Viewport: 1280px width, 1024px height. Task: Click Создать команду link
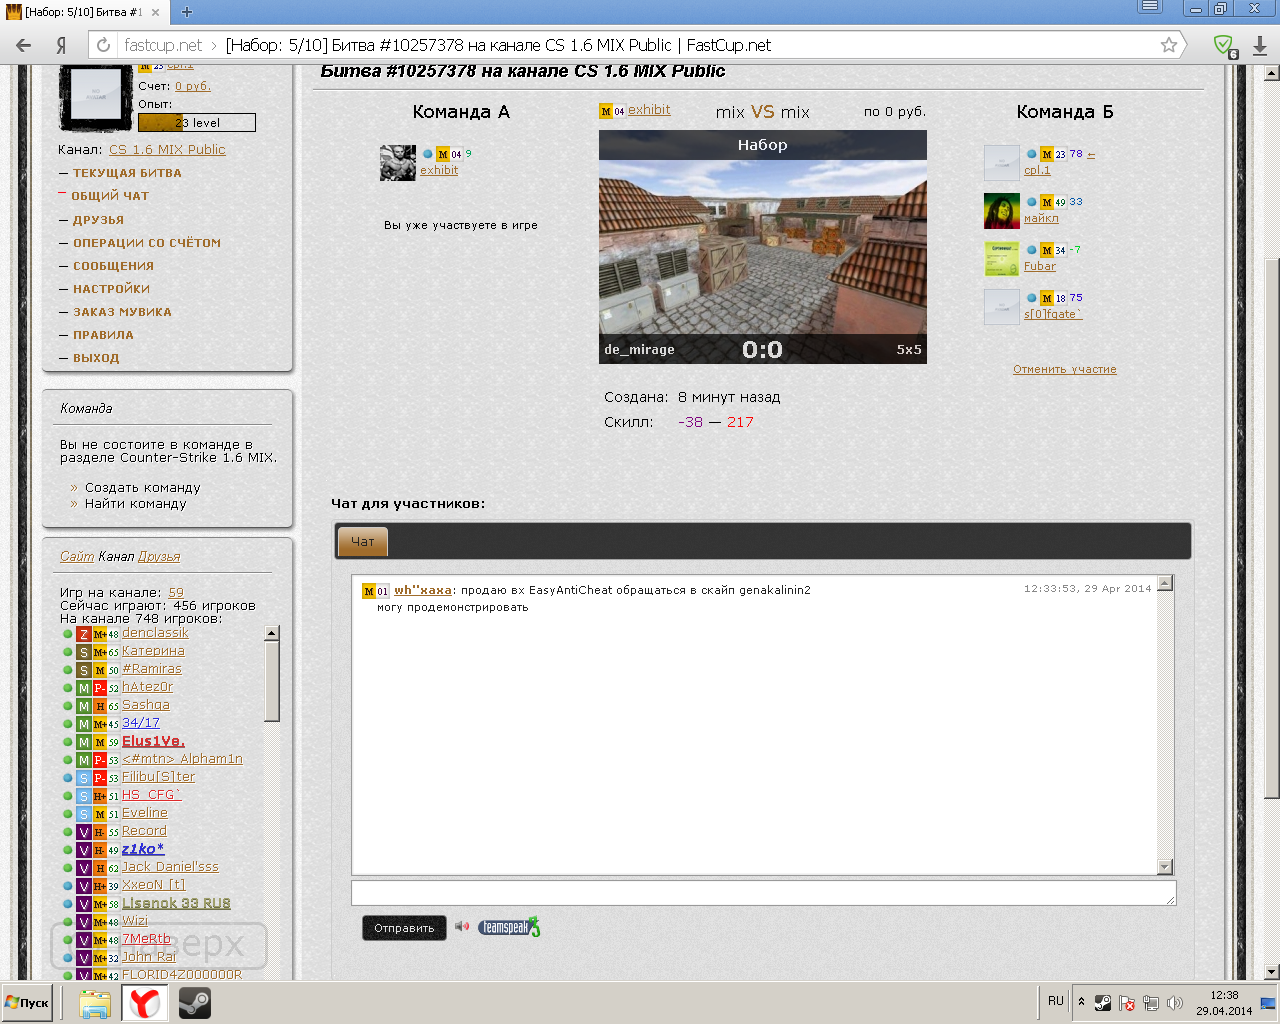coord(143,488)
